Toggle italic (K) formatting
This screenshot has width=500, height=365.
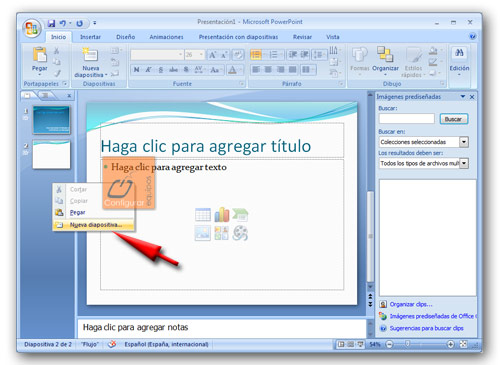149,70
